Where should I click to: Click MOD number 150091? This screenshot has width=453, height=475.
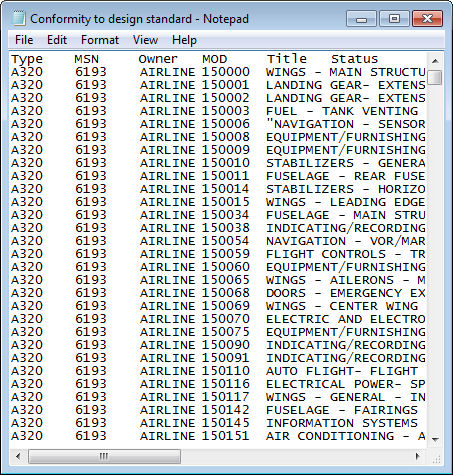click(x=226, y=358)
